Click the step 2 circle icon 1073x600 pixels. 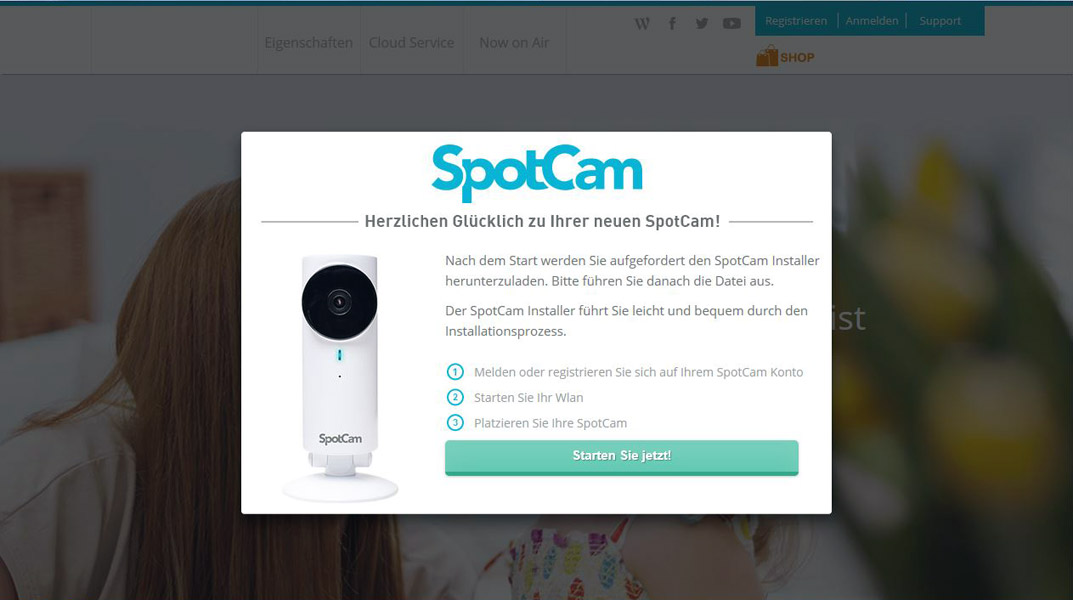tap(455, 397)
